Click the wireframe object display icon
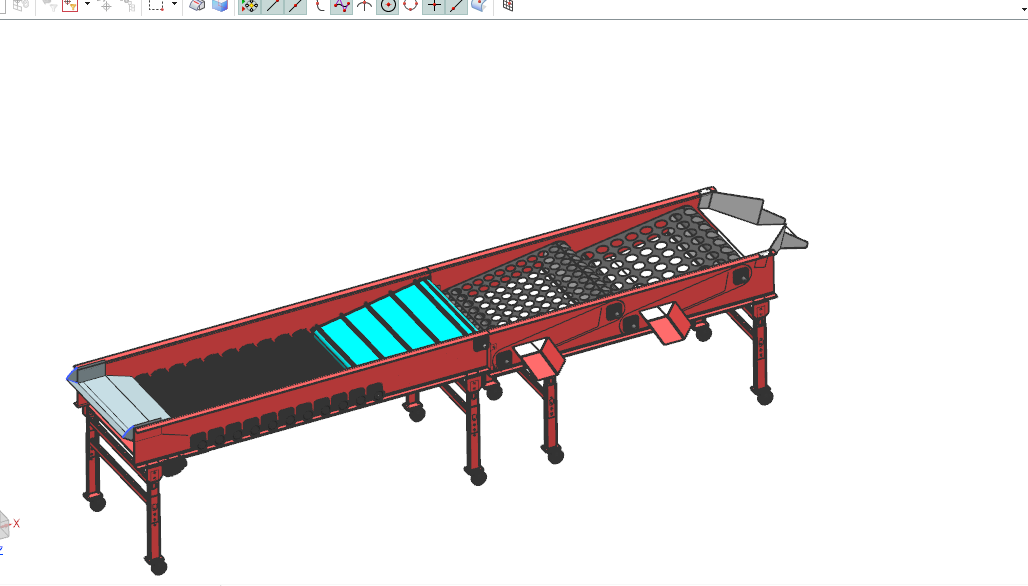The height and width of the screenshot is (586, 1028). [197, 6]
